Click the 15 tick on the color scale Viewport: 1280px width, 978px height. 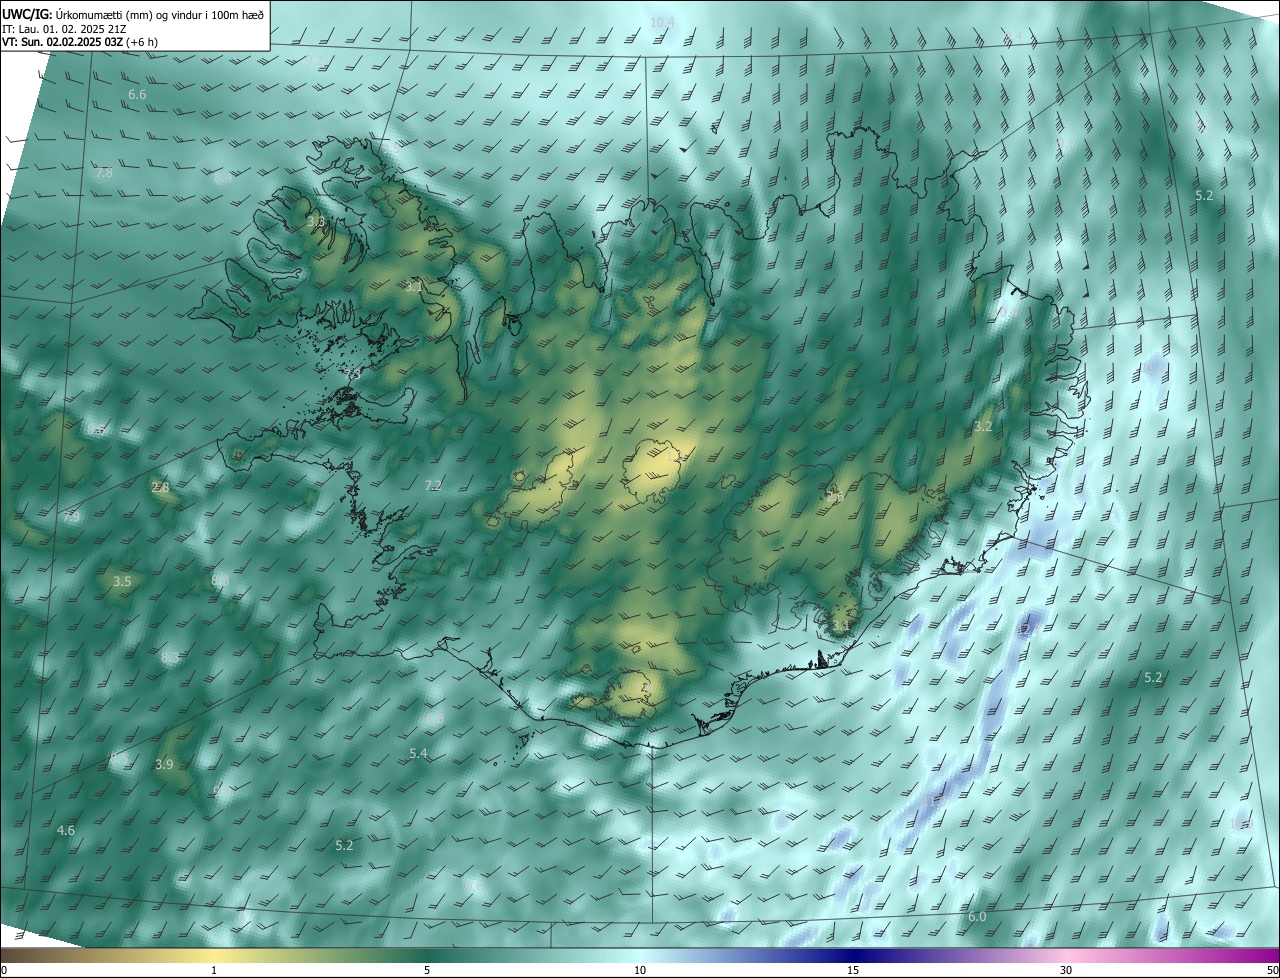(853, 970)
